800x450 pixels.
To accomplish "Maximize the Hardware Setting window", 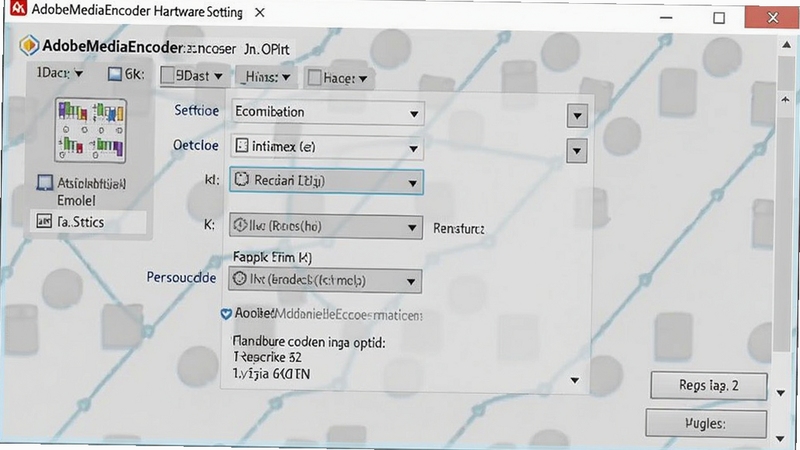I will pyautogui.click(x=719, y=18).
